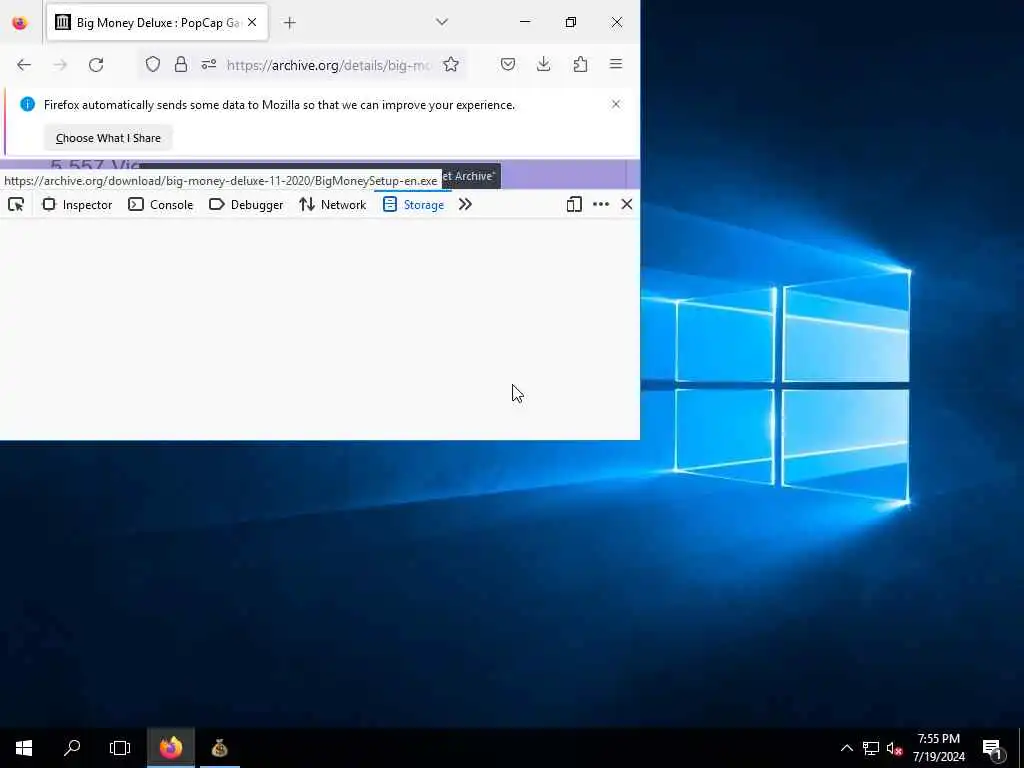Open the Windows Start menu
Screen dimensions: 1024x768
[24, 748]
